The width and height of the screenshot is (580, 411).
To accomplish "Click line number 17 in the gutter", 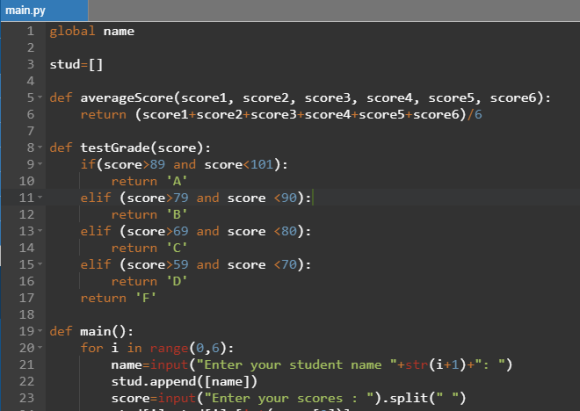I will [27, 298].
